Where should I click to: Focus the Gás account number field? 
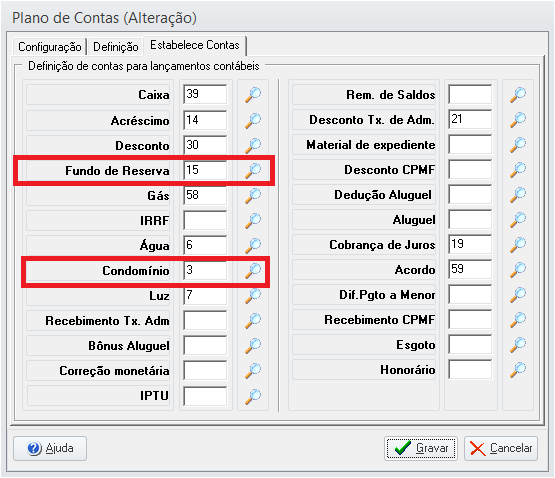[x=205, y=195]
